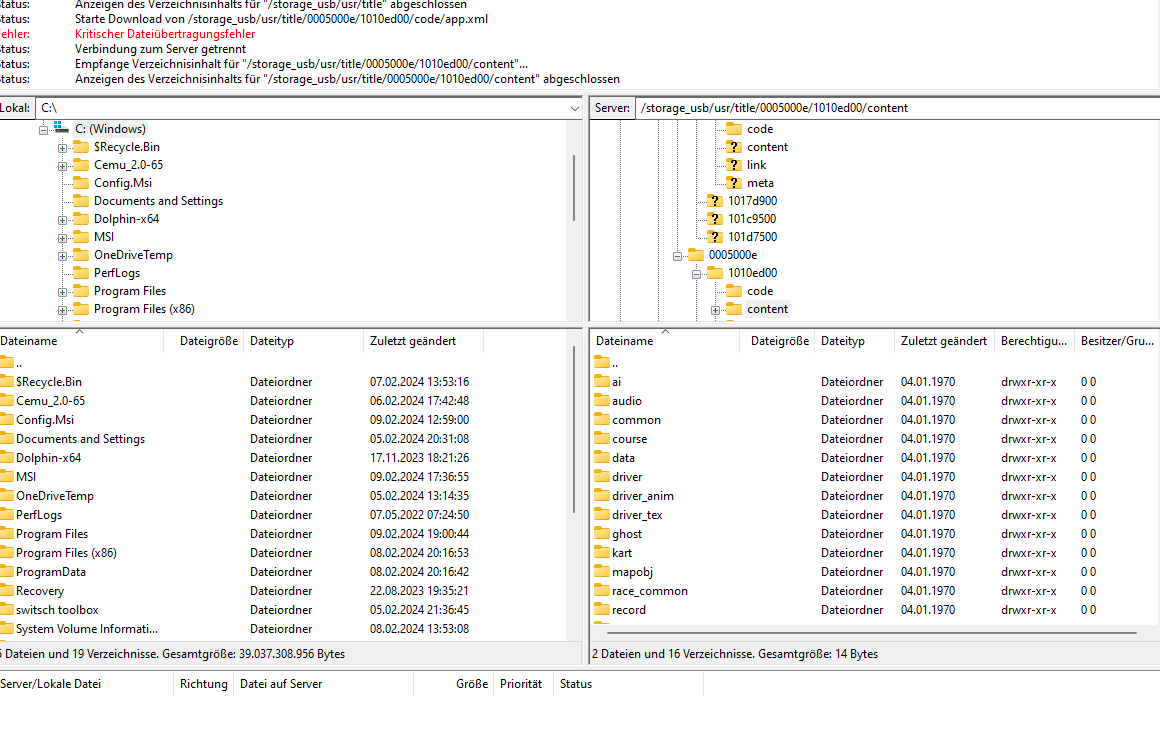The width and height of the screenshot is (1160, 750).
Task: Click the Recovery folder icon
Action: point(7,590)
